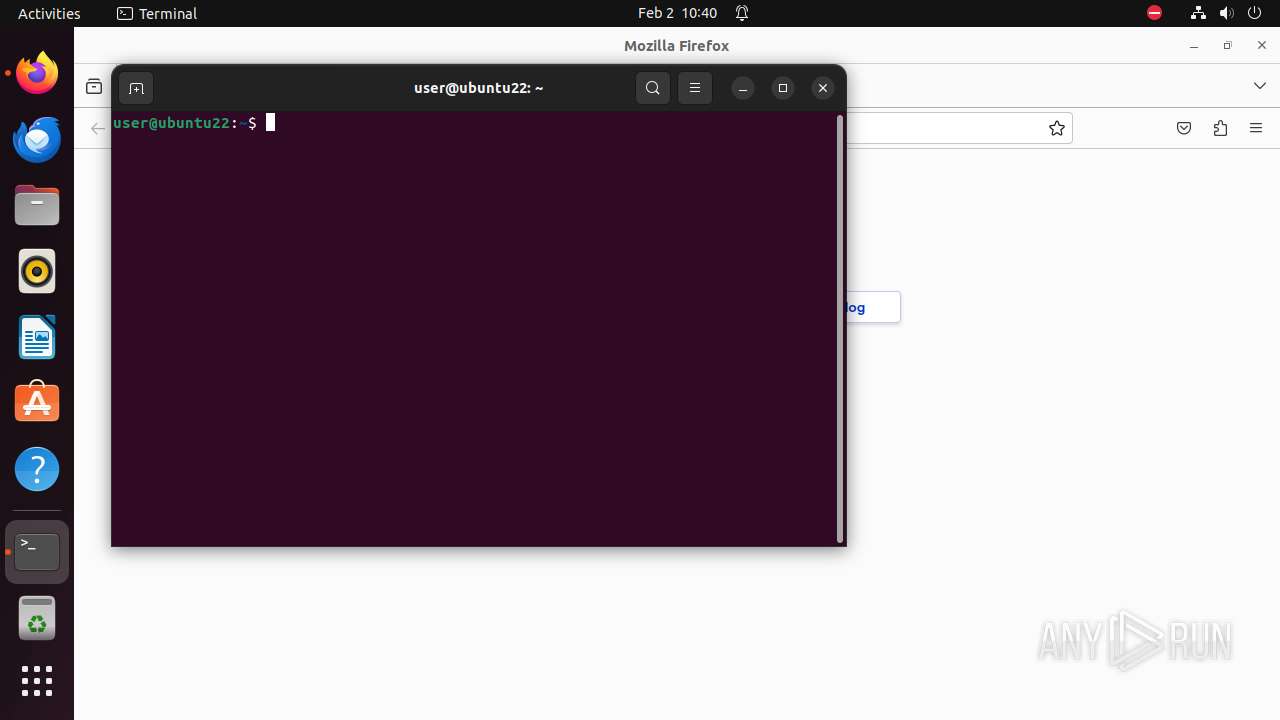The image size is (1280, 720).
Task: Open the network status indicator
Action: point(1198,13)
